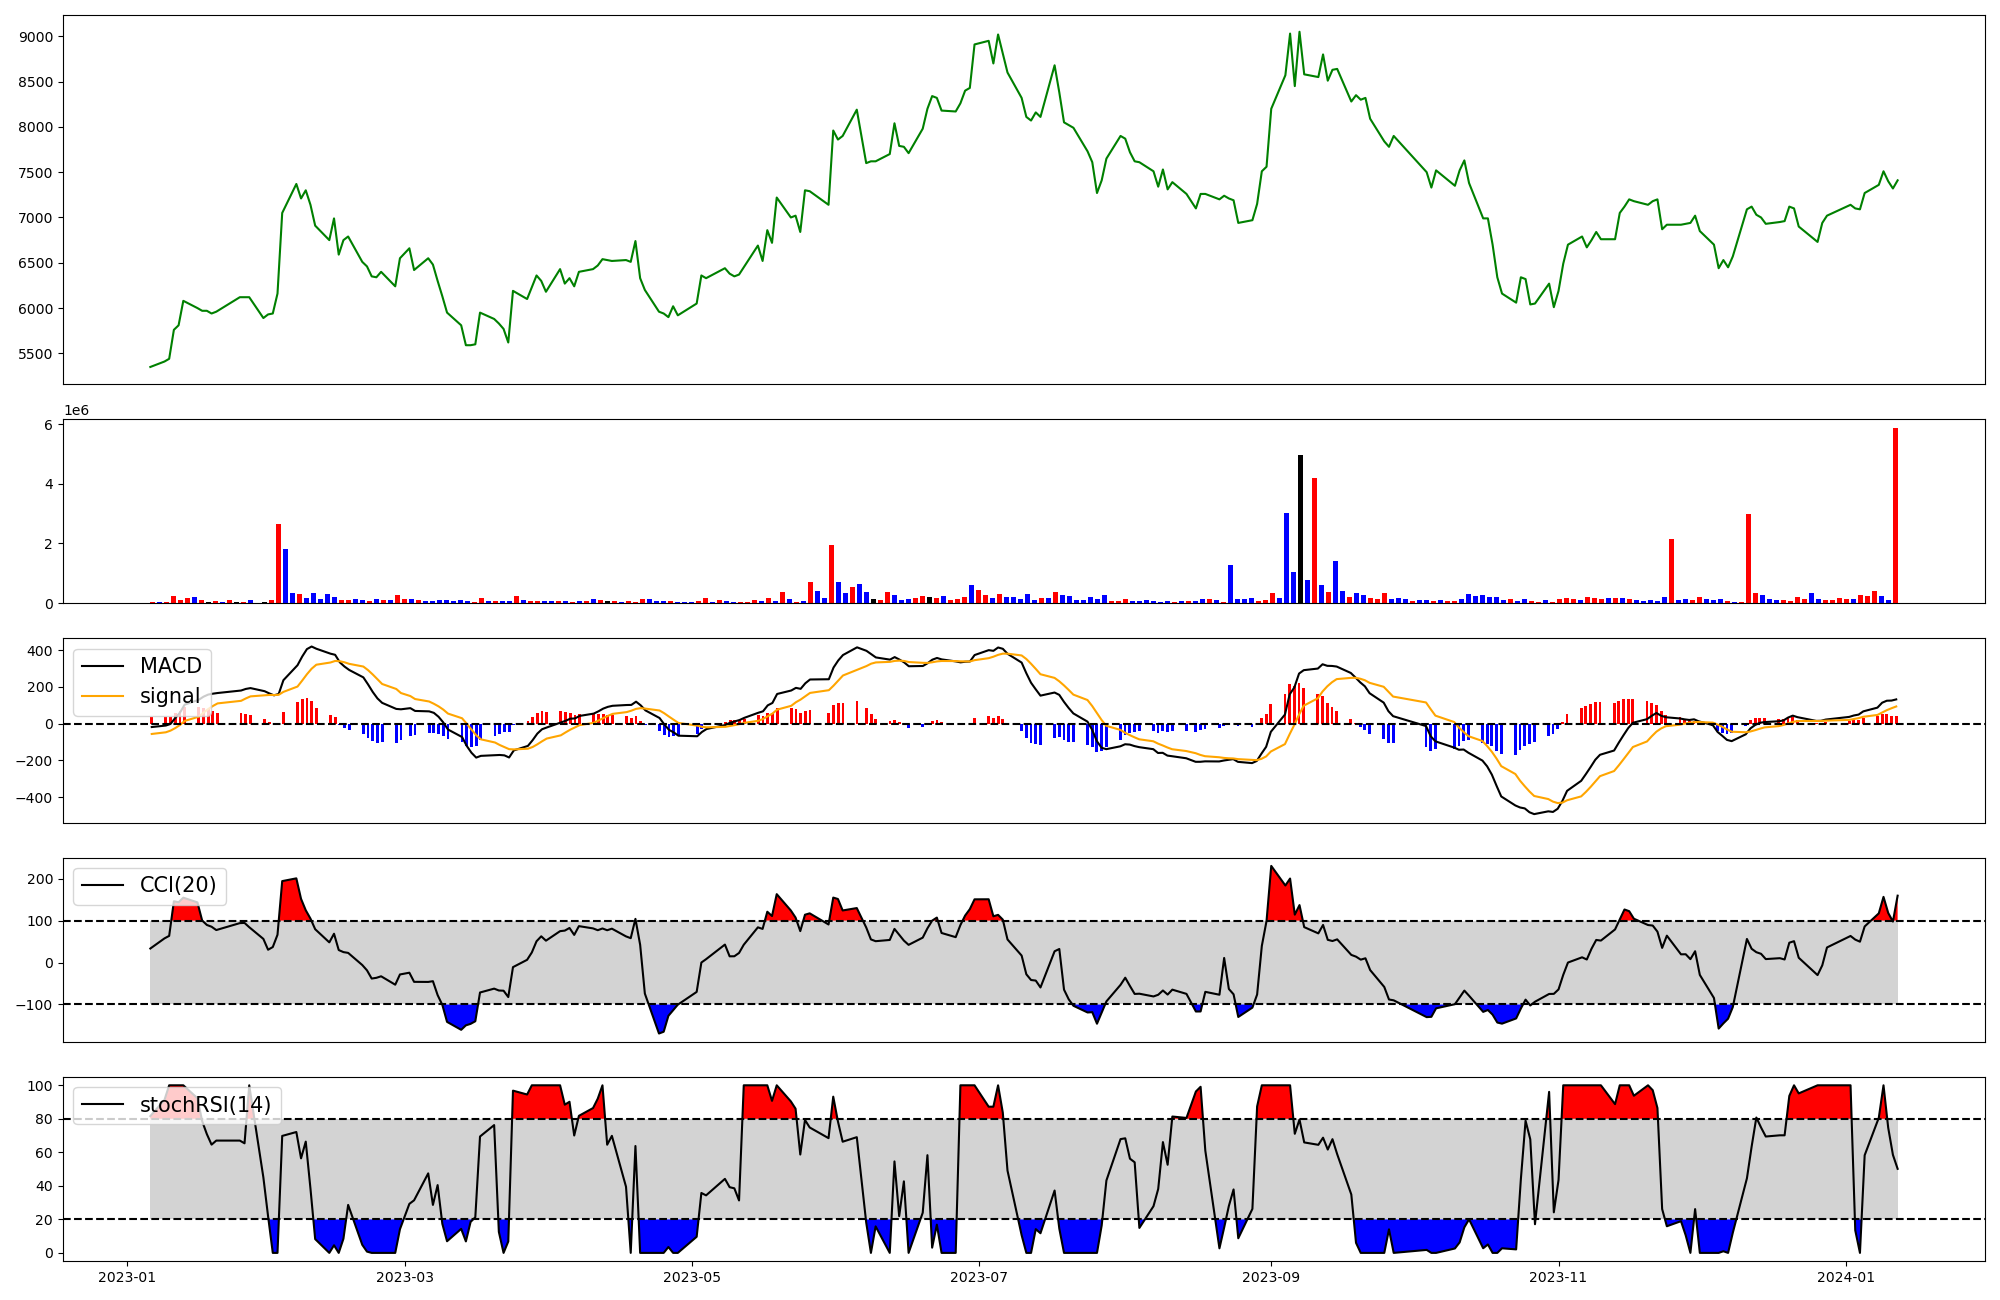Click the 1e6 volume scale label
This screenshot has height=1300, width=2000.
[x=77, y=410]
